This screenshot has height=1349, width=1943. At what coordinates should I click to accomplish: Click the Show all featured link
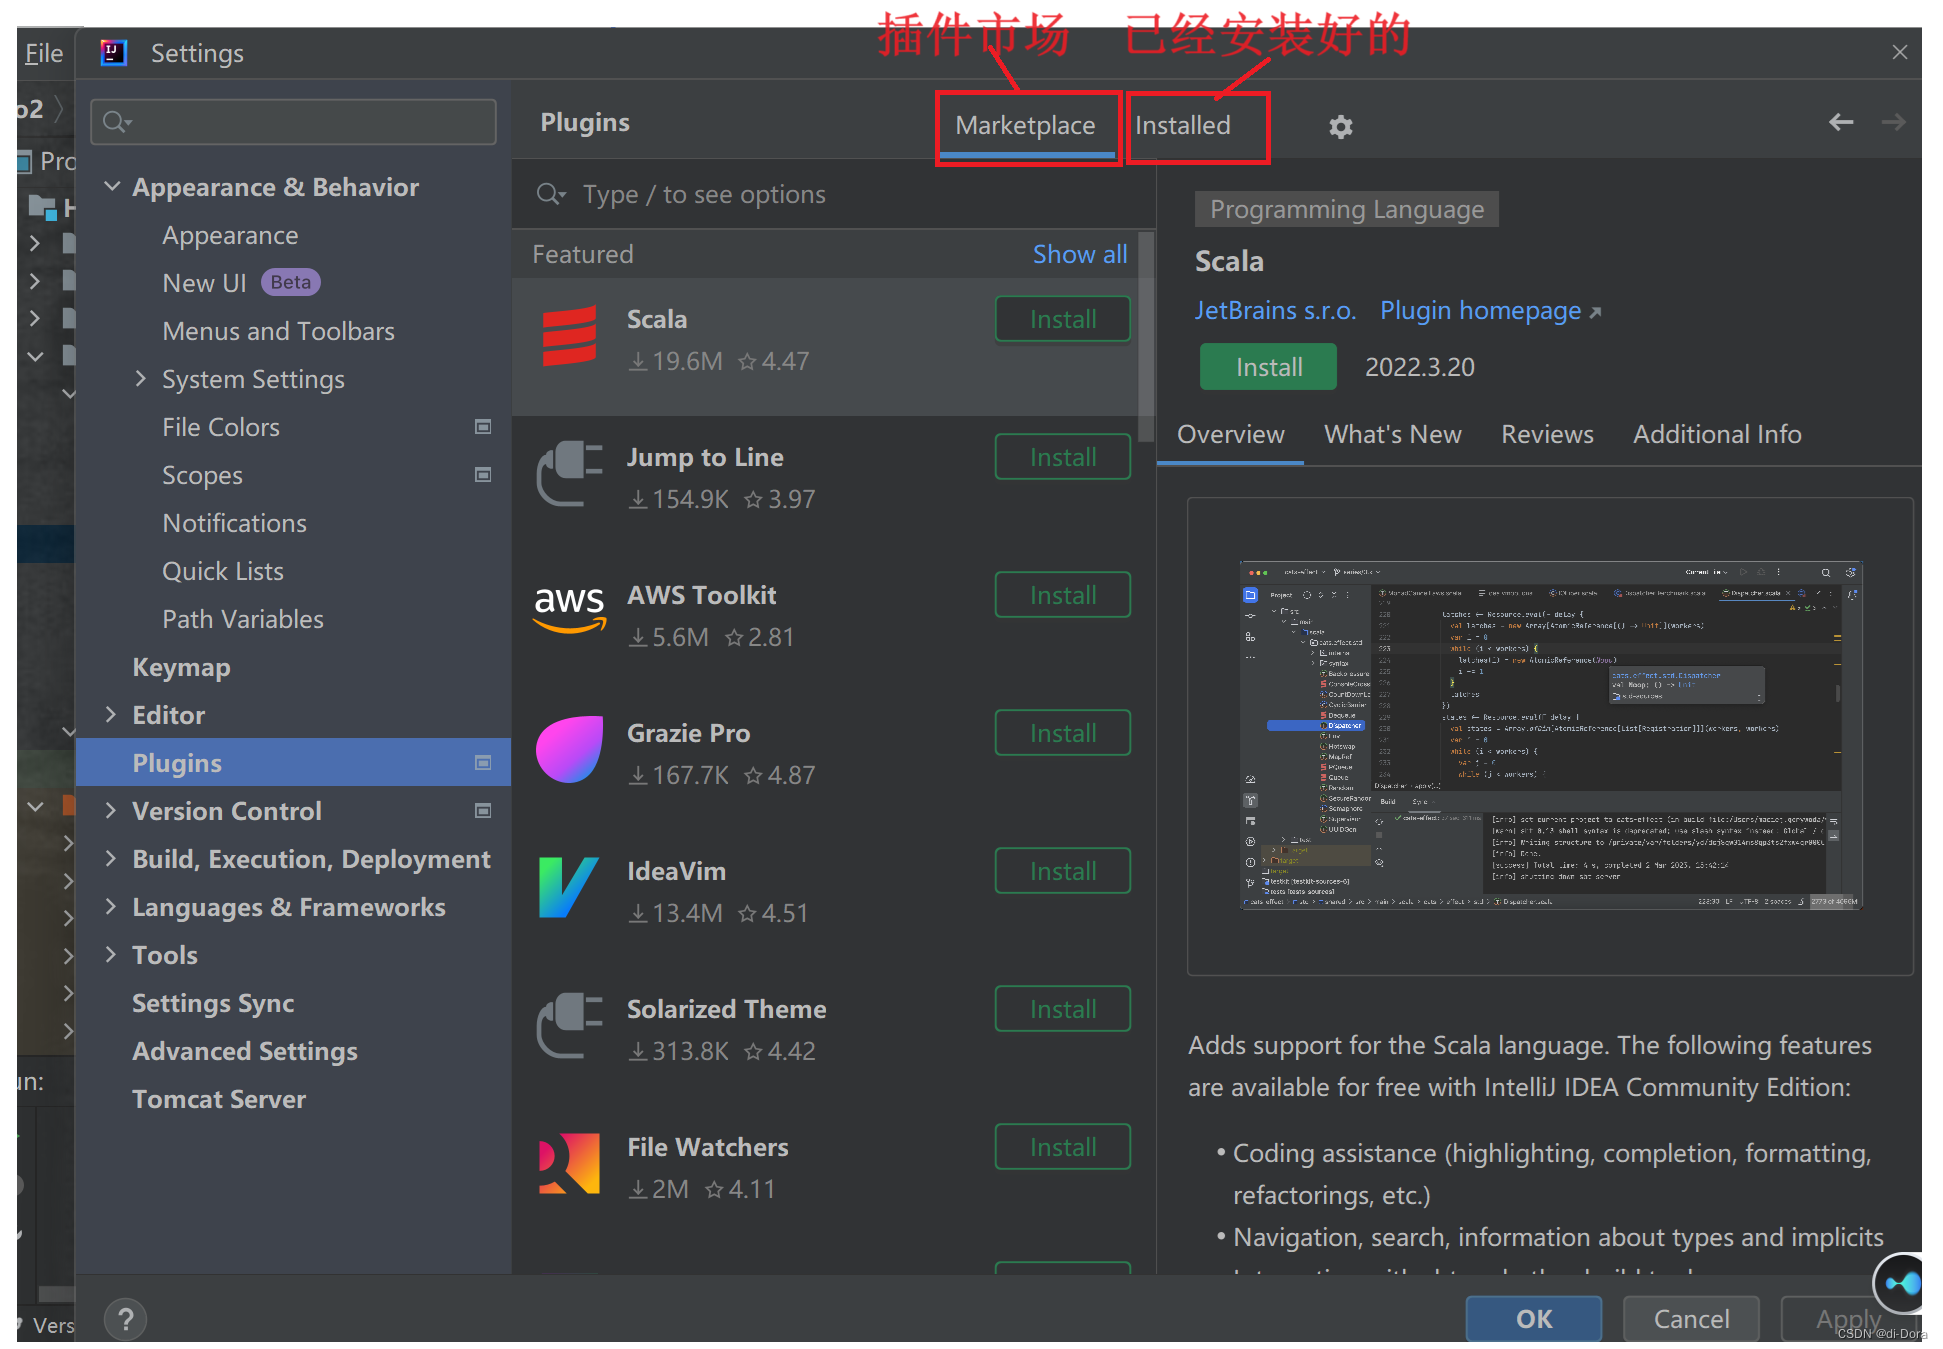pyautogui.click(x=1079, y=255)
